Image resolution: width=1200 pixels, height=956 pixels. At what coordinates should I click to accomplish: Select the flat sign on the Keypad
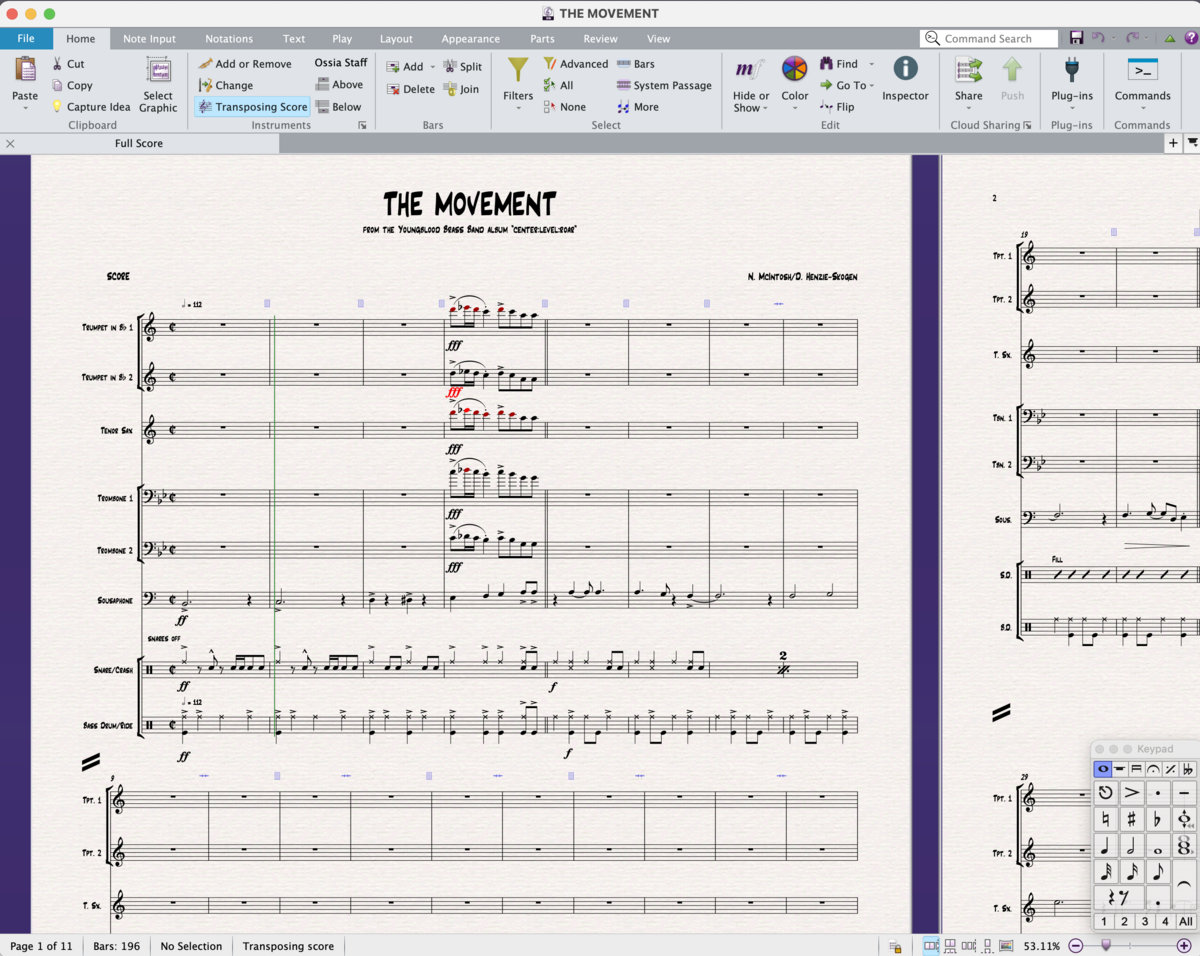click(1157, 819)
